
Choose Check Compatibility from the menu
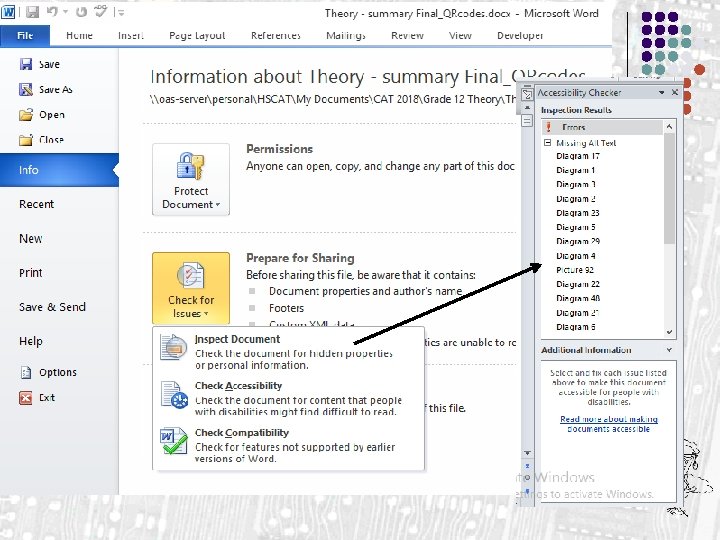(288, 445)
